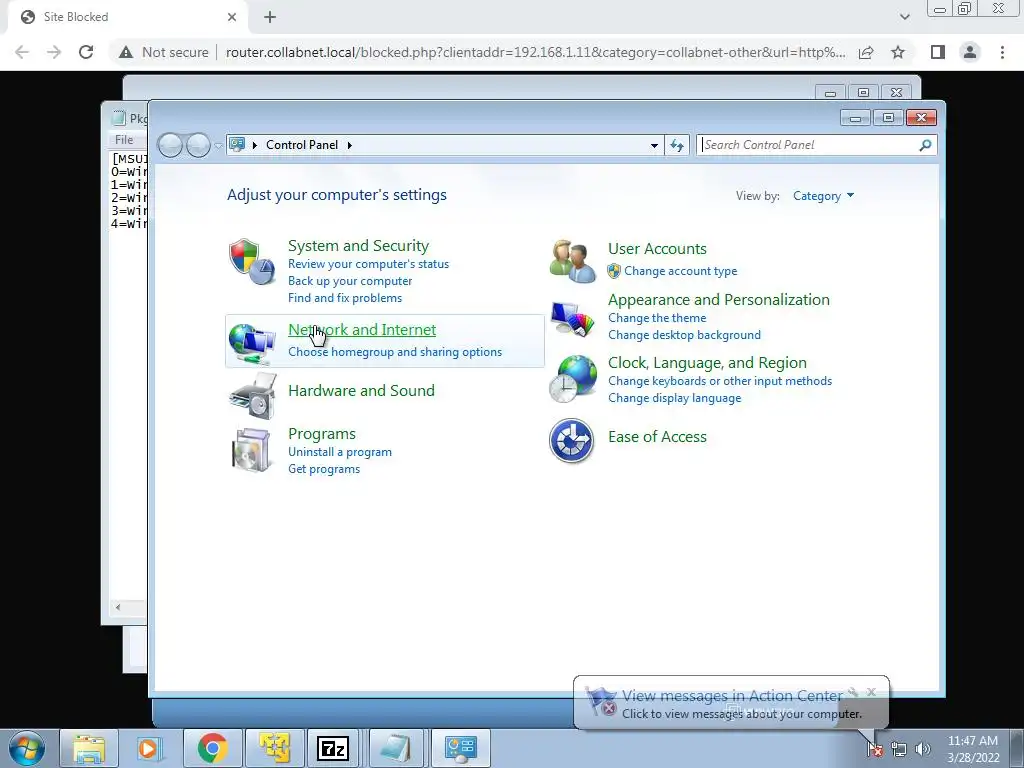Go back in Chrome
1024x768 pixels.
22,52
